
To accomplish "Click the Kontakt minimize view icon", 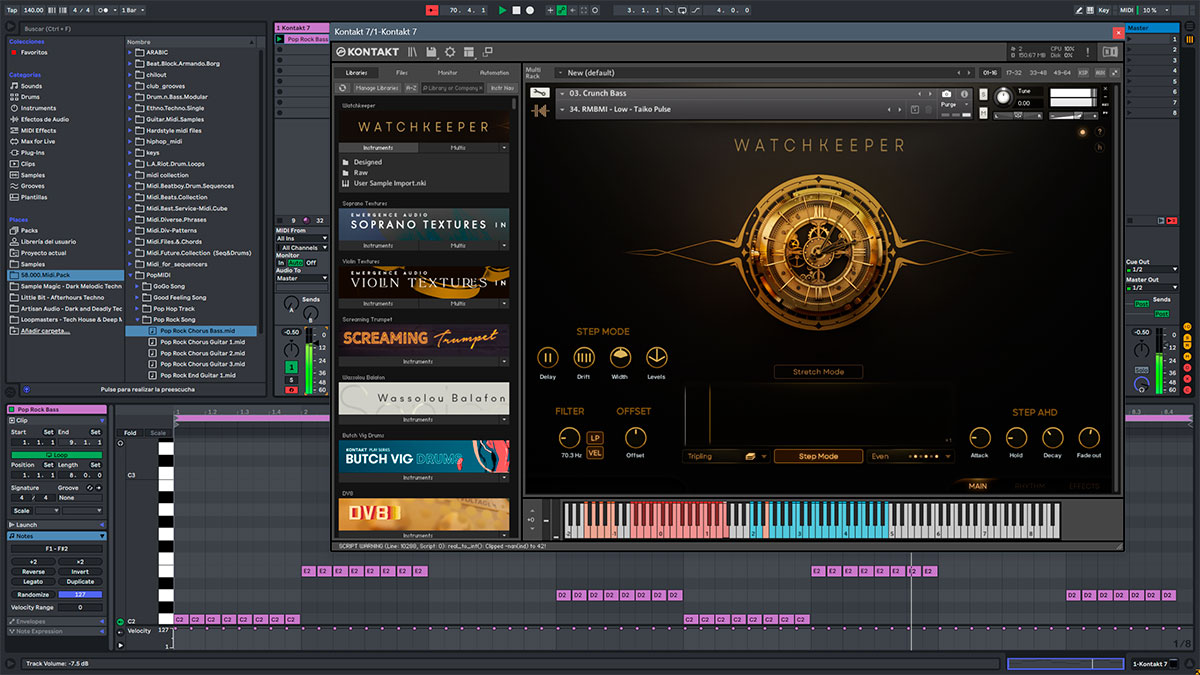I will 488,51.
